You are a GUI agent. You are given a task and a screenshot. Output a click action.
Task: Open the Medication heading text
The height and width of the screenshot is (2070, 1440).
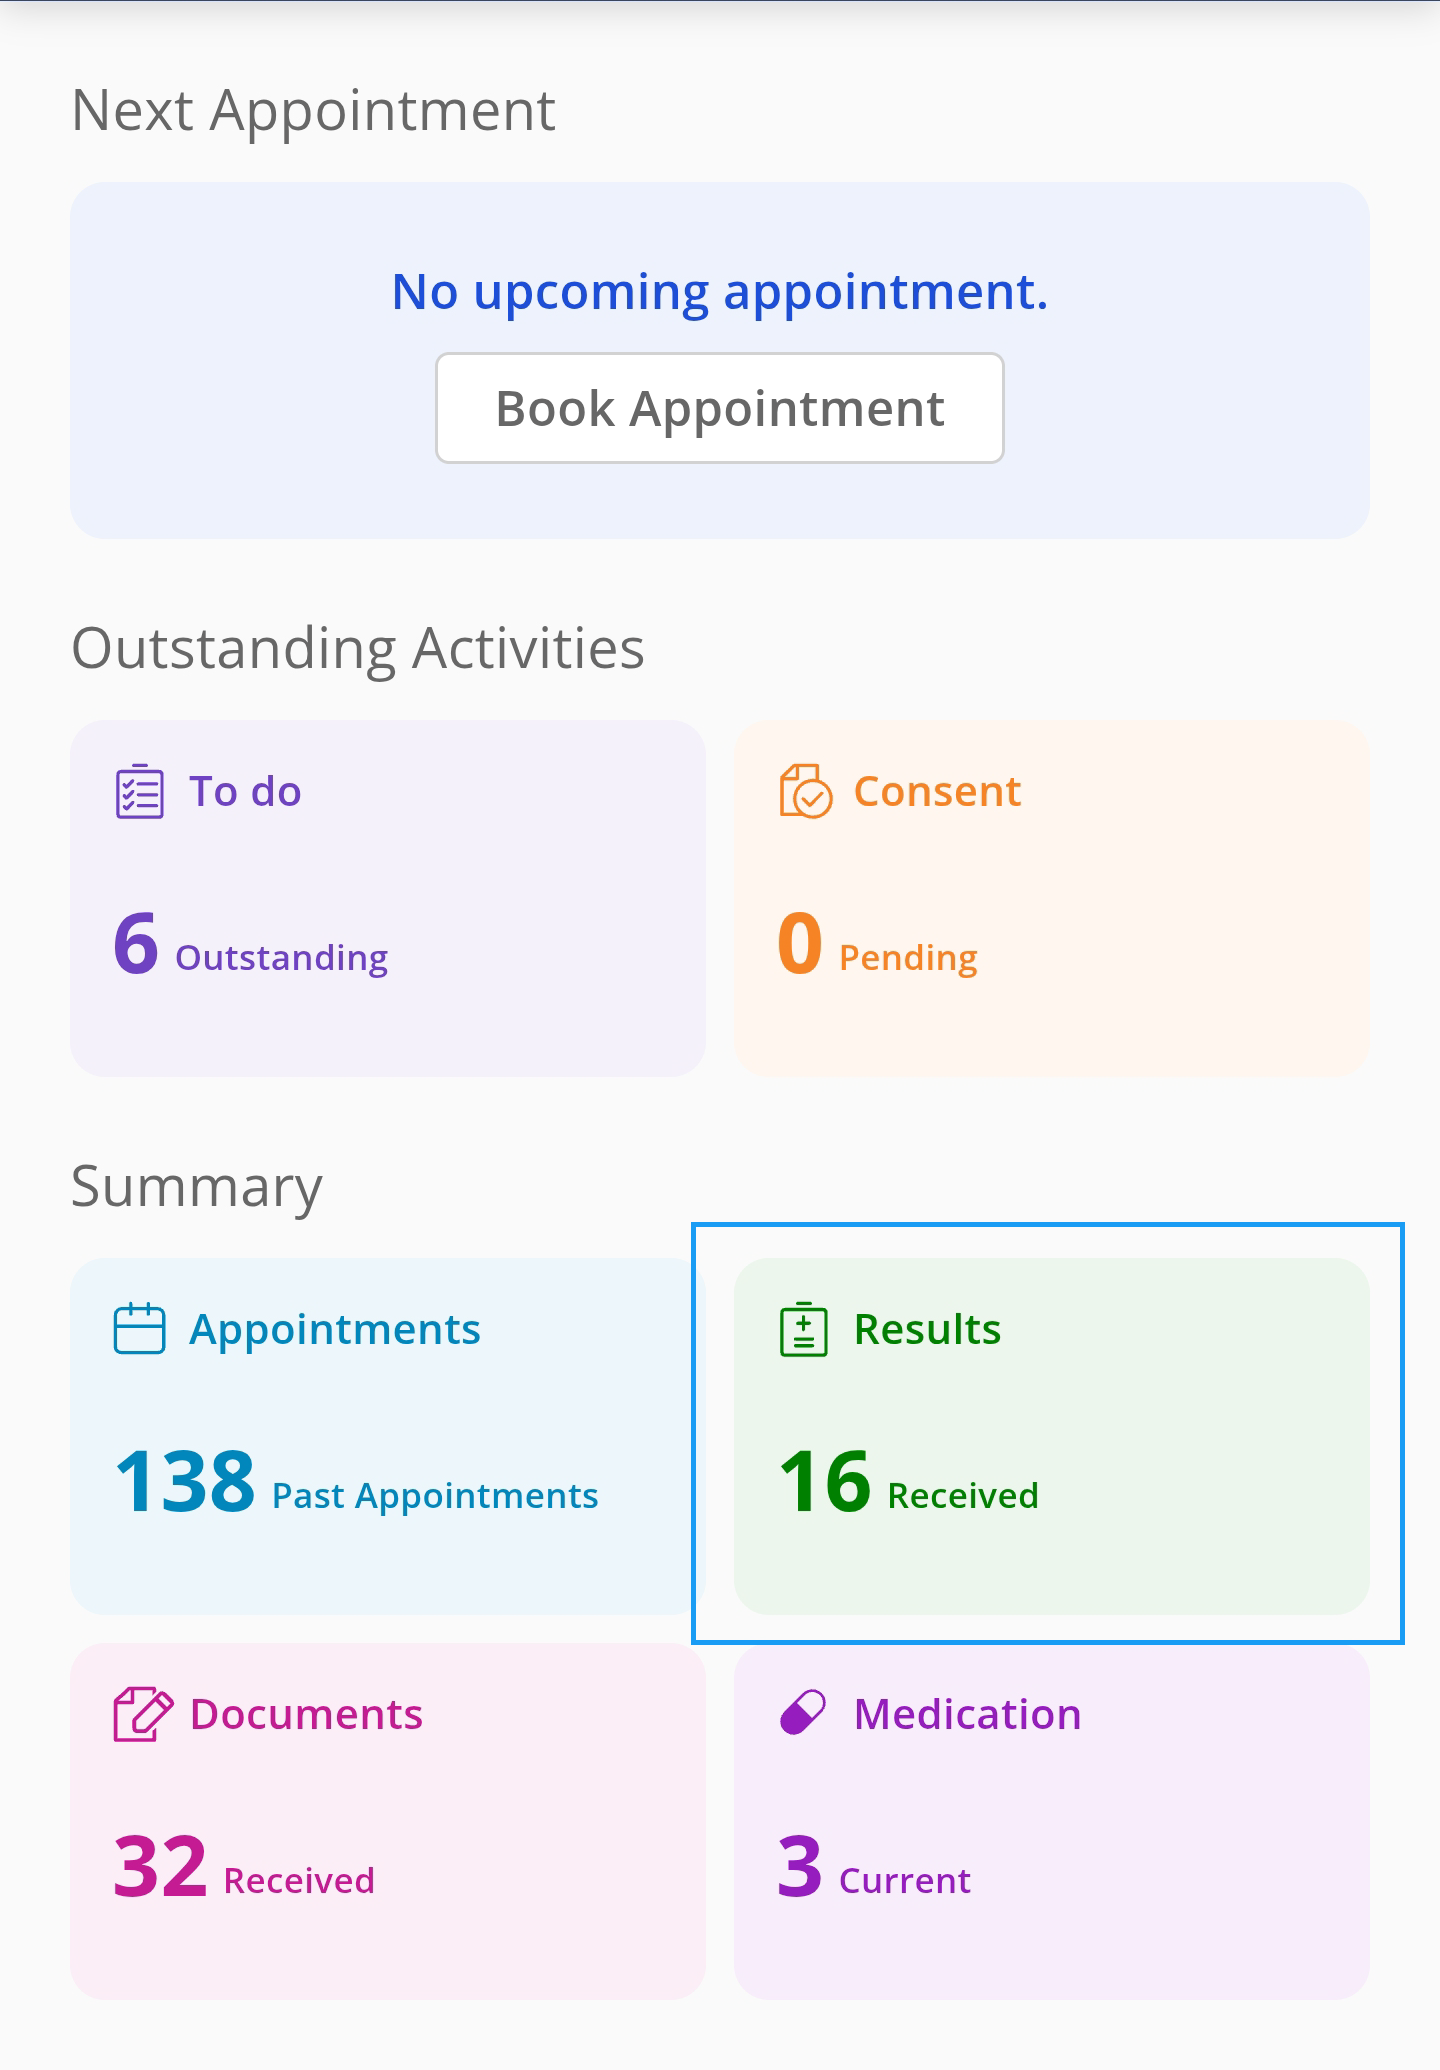click(x=967, y=1714)
